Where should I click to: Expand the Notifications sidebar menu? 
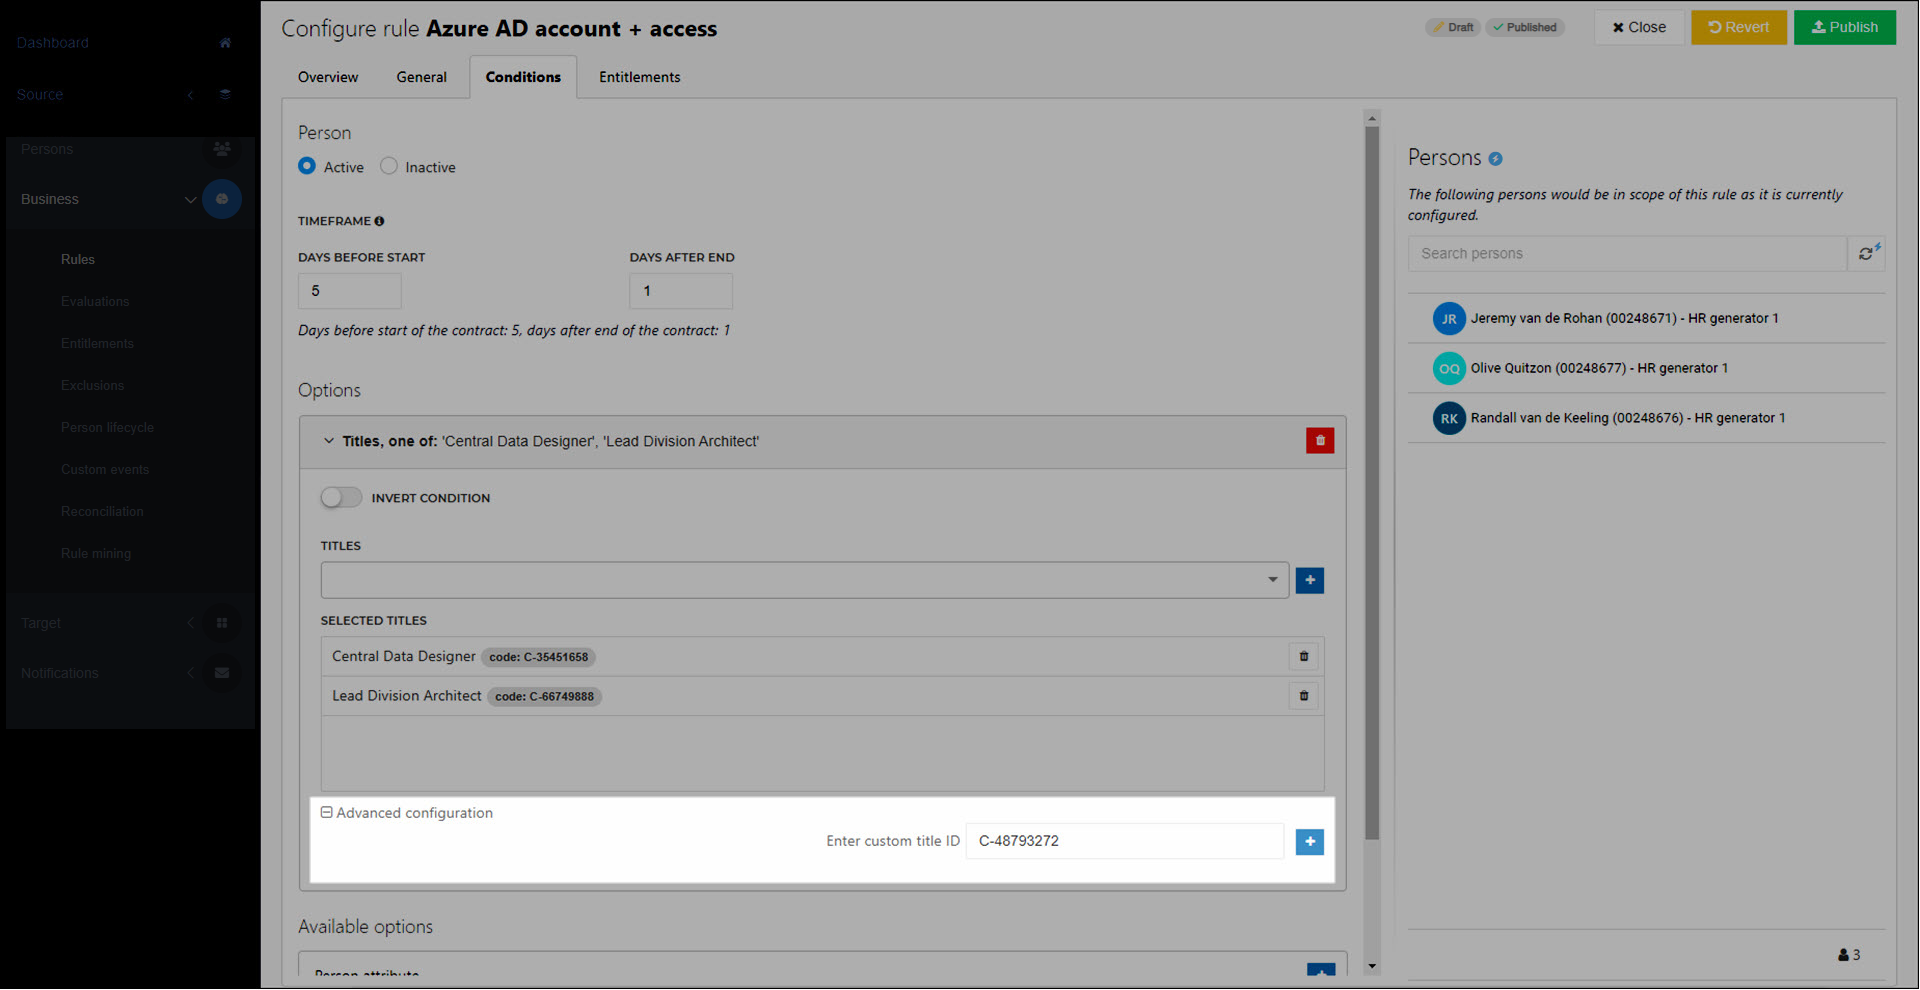190,673
